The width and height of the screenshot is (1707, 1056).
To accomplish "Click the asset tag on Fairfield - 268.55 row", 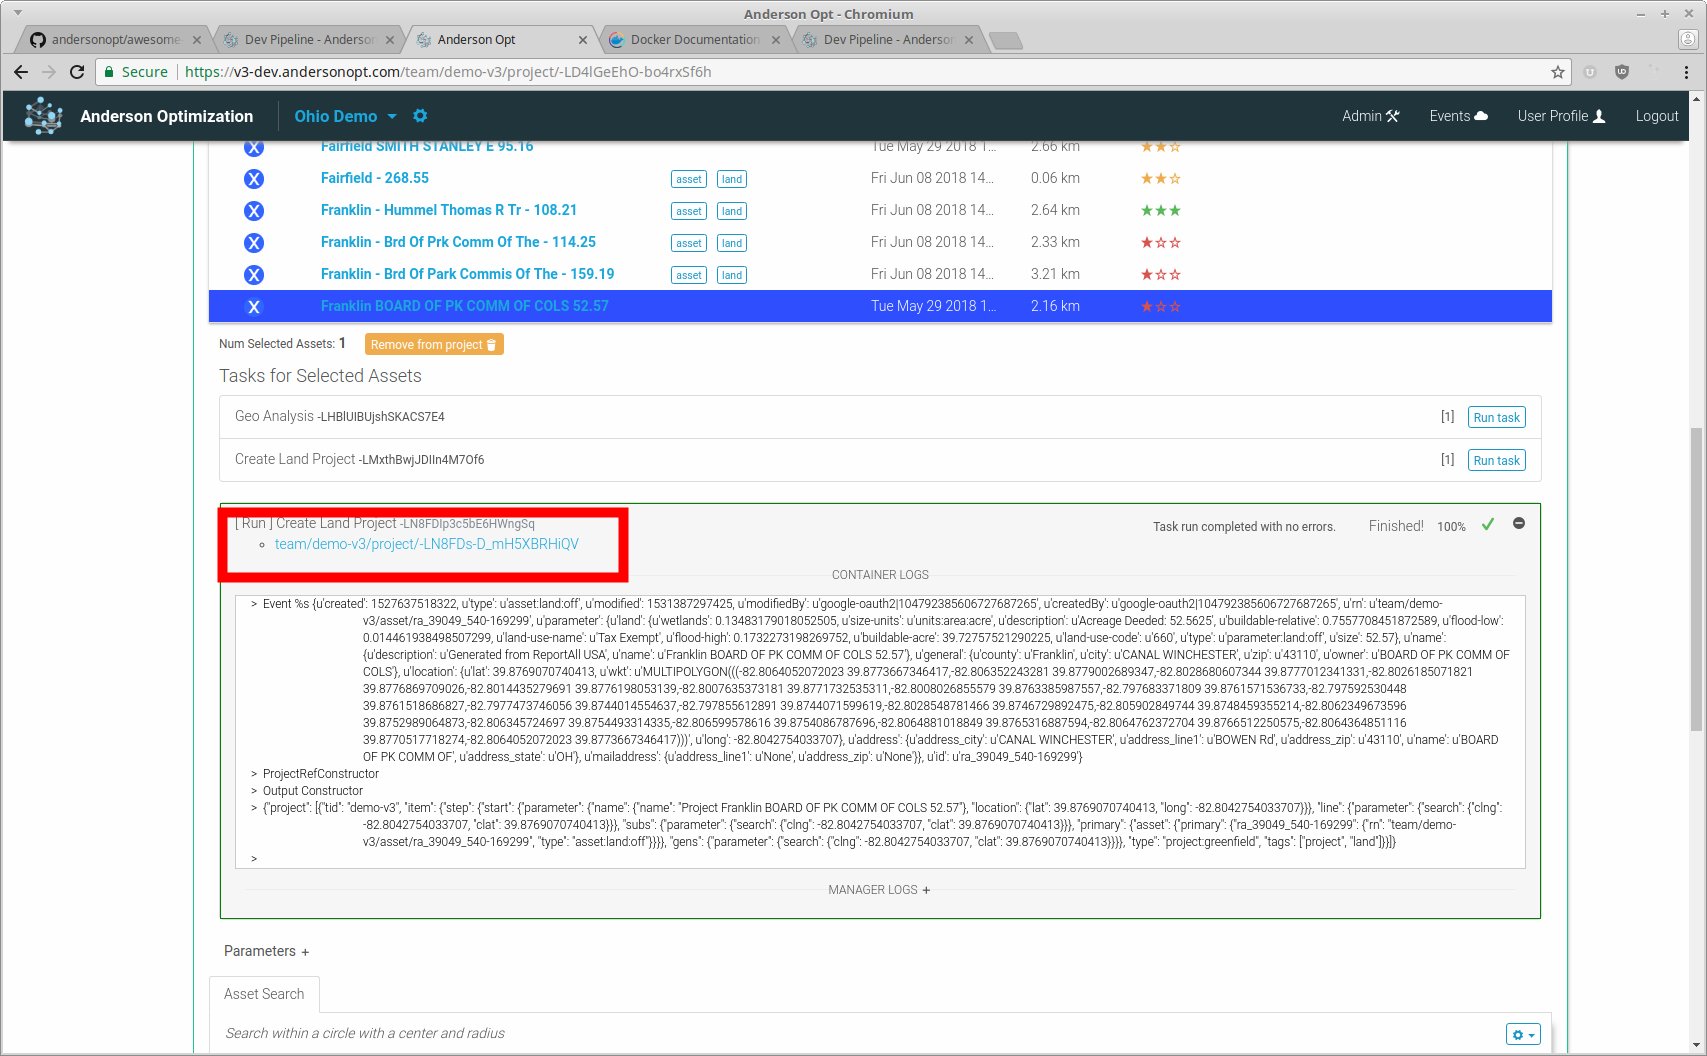I will pyautogui.click(x=689, y=179).
